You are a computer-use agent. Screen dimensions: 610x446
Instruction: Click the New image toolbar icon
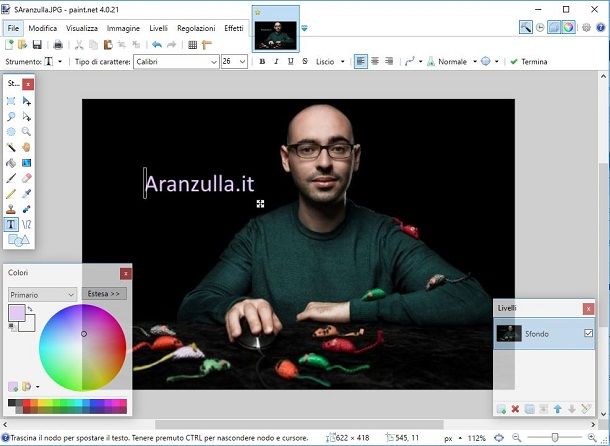tap(9, 45)
